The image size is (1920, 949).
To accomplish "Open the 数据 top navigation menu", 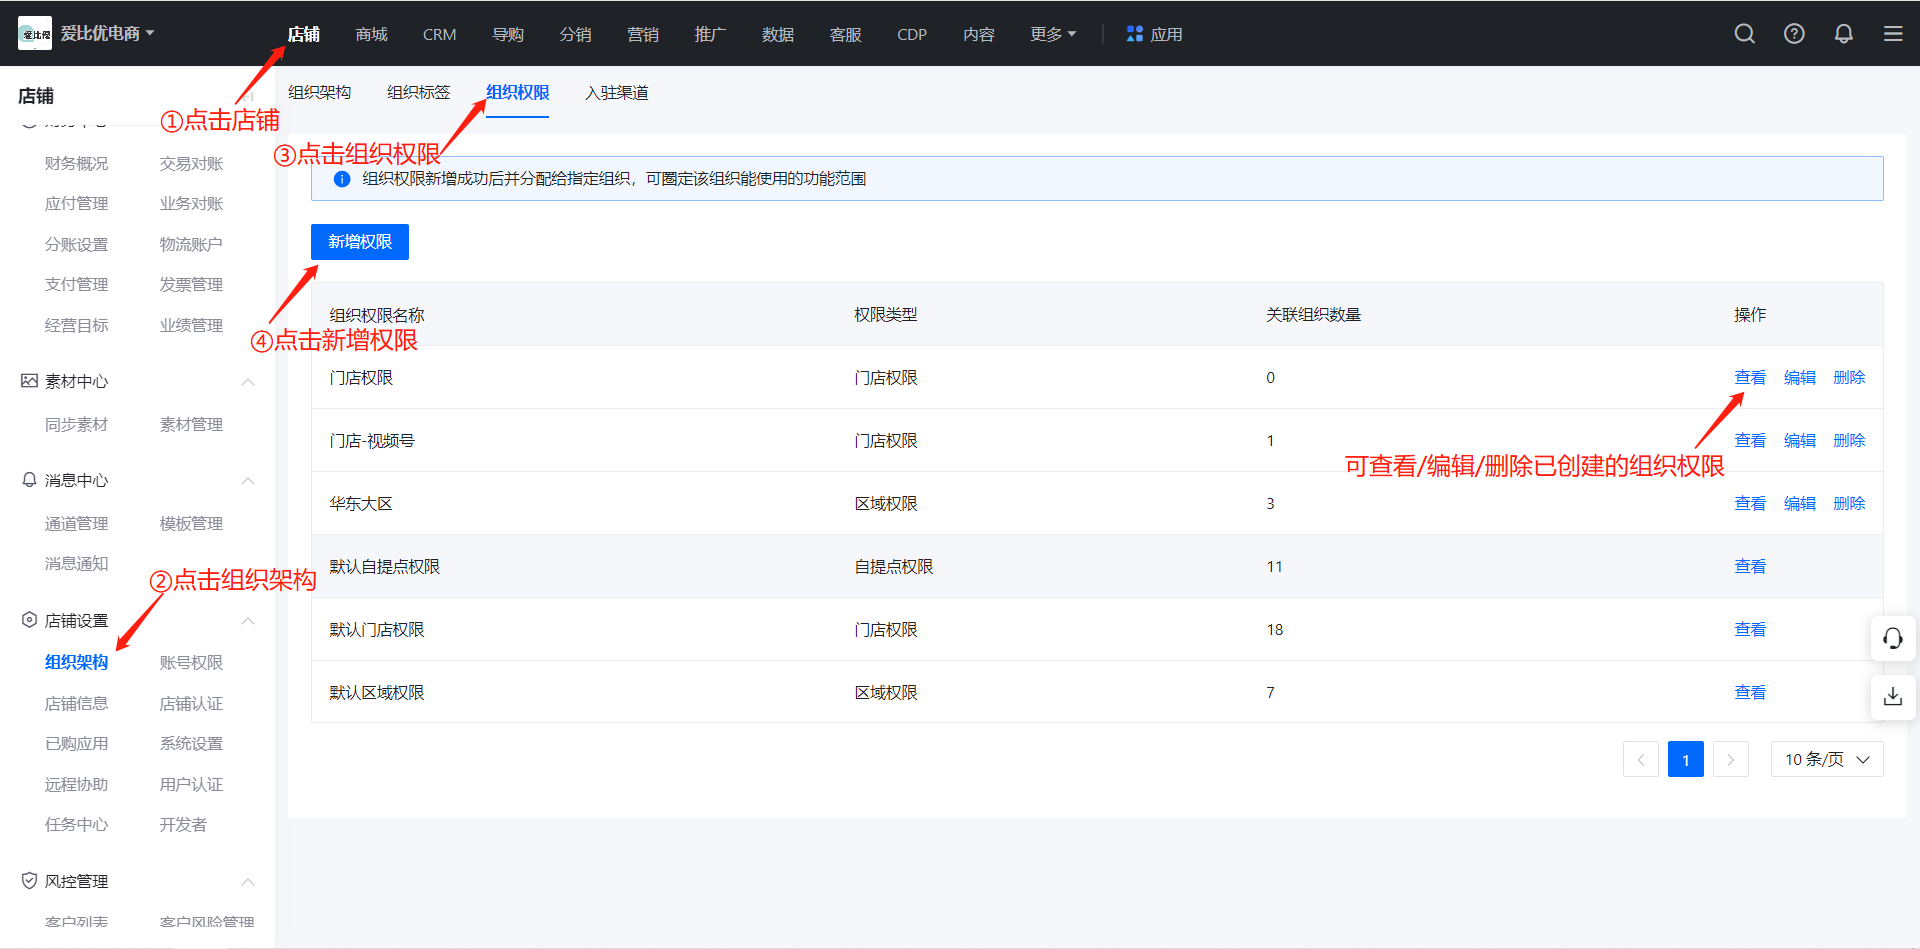I will 777,34.
